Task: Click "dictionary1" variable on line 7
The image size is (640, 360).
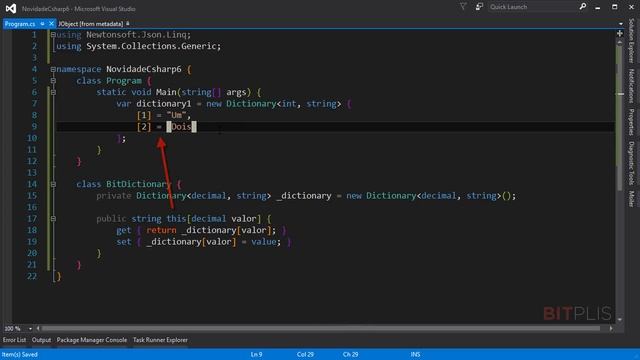Action: point(164,104)
